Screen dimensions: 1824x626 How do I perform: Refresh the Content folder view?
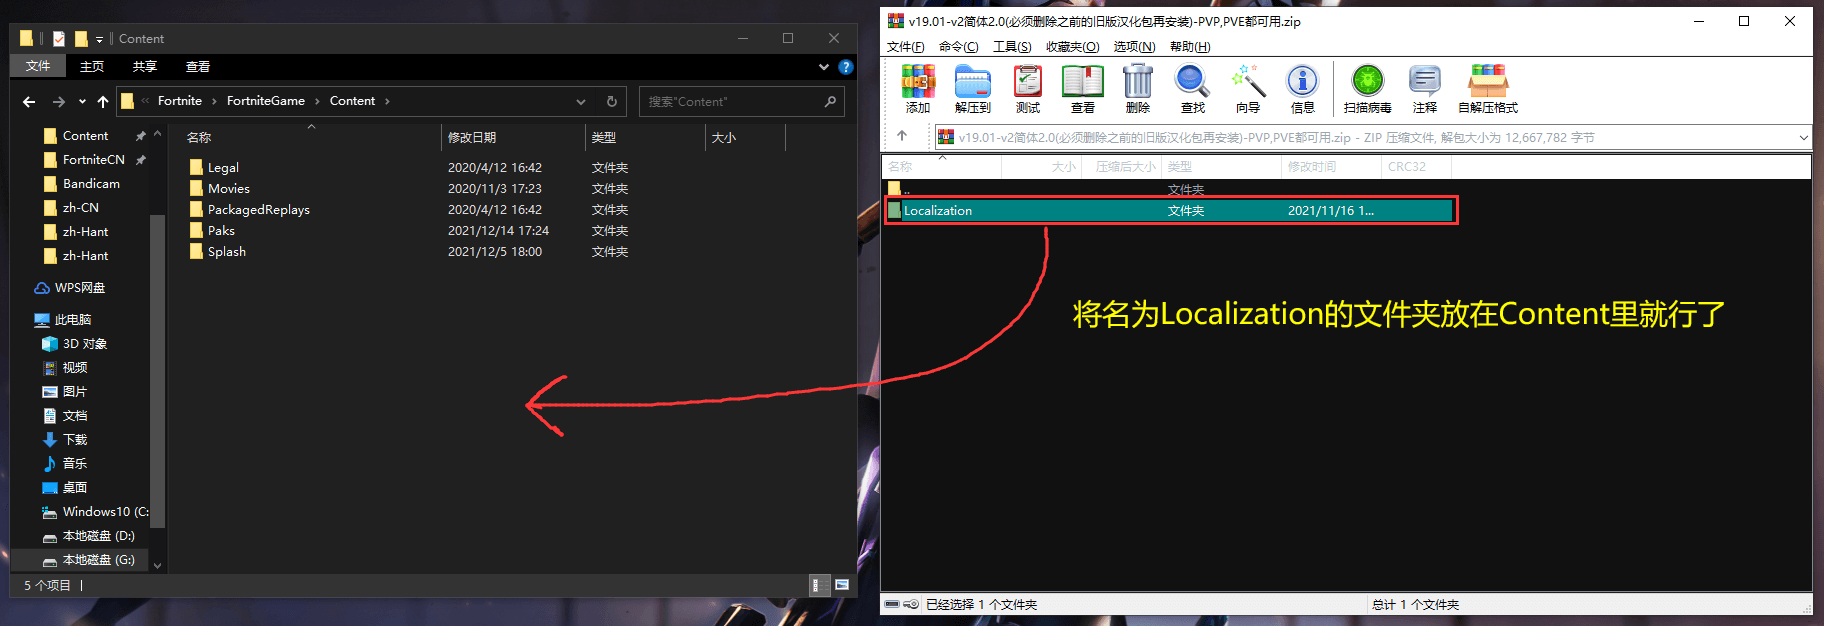click(612, 101)
